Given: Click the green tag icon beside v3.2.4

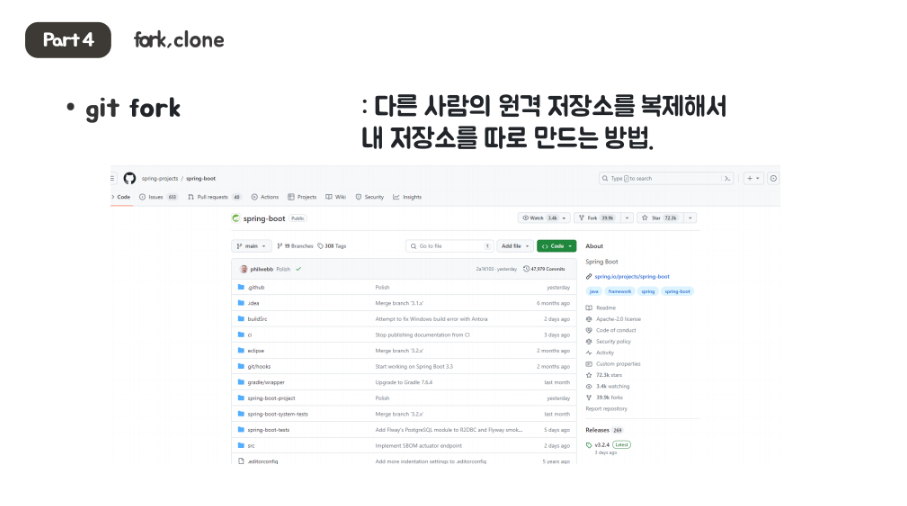Looking at the screenshot, I should click(x=589, y=445).
